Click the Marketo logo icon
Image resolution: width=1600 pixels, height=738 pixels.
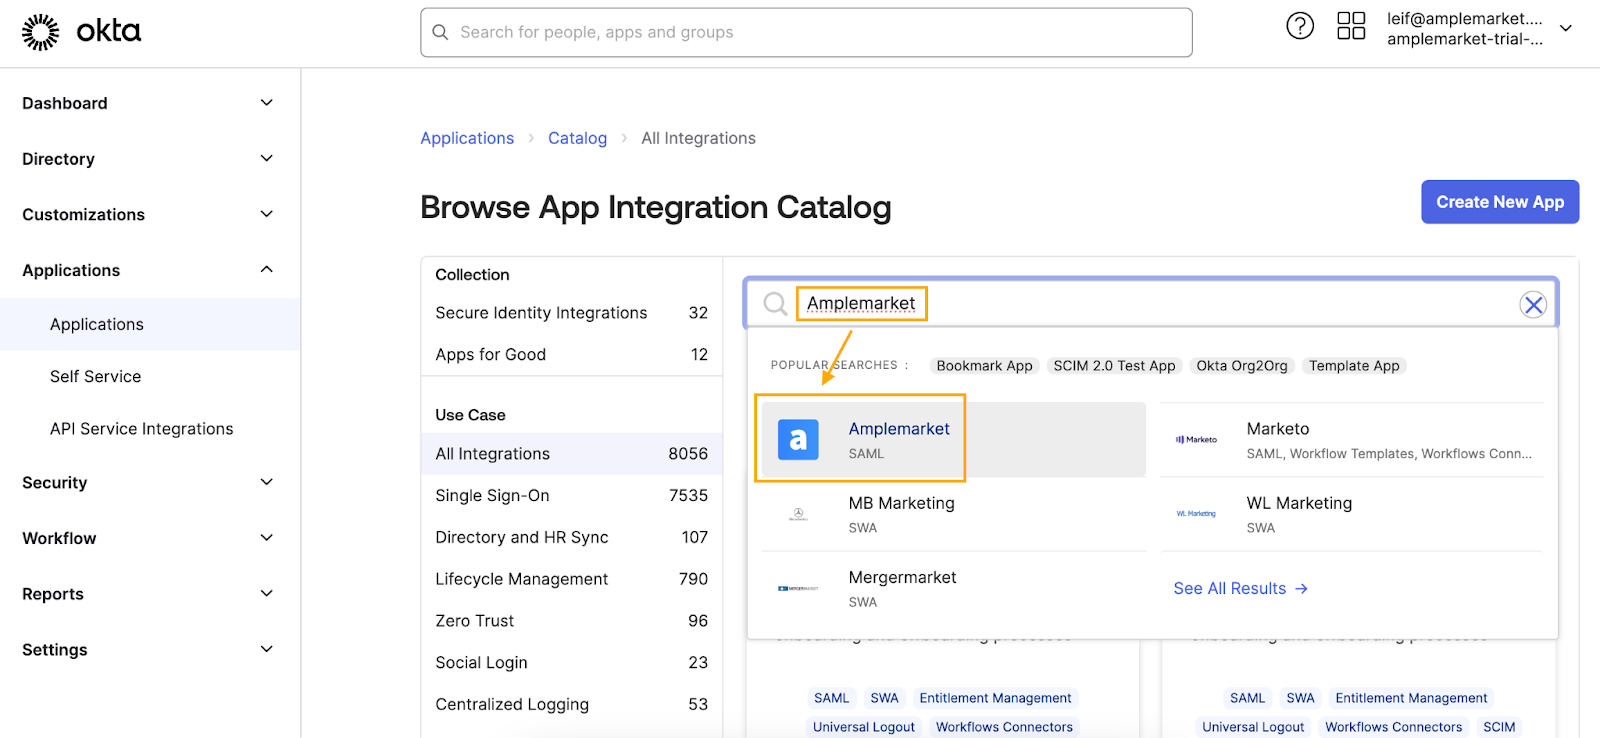pos(1196,440)
